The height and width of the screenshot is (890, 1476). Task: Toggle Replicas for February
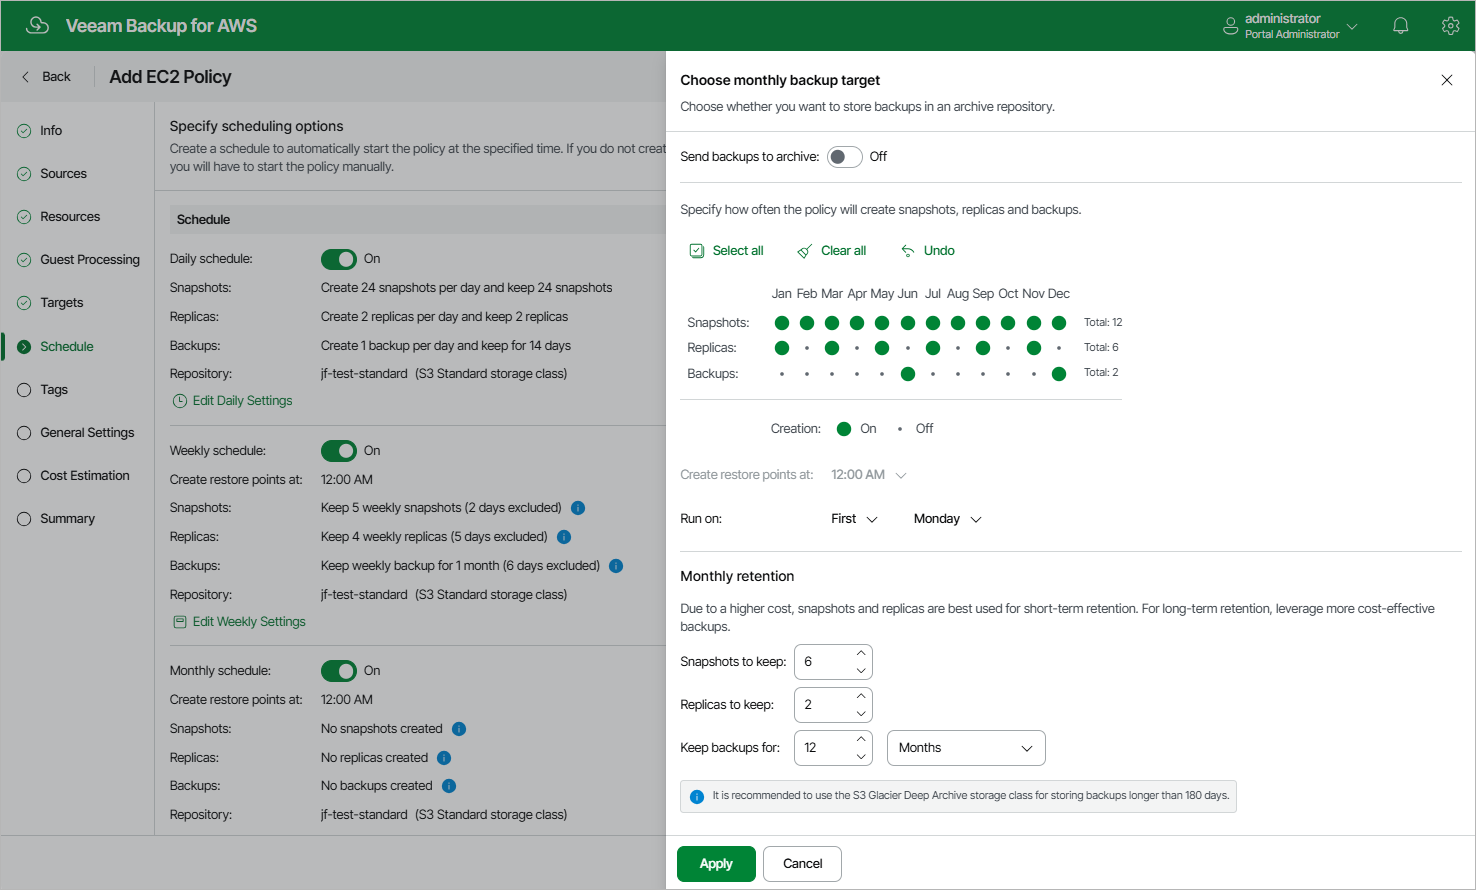click(807, 348)
